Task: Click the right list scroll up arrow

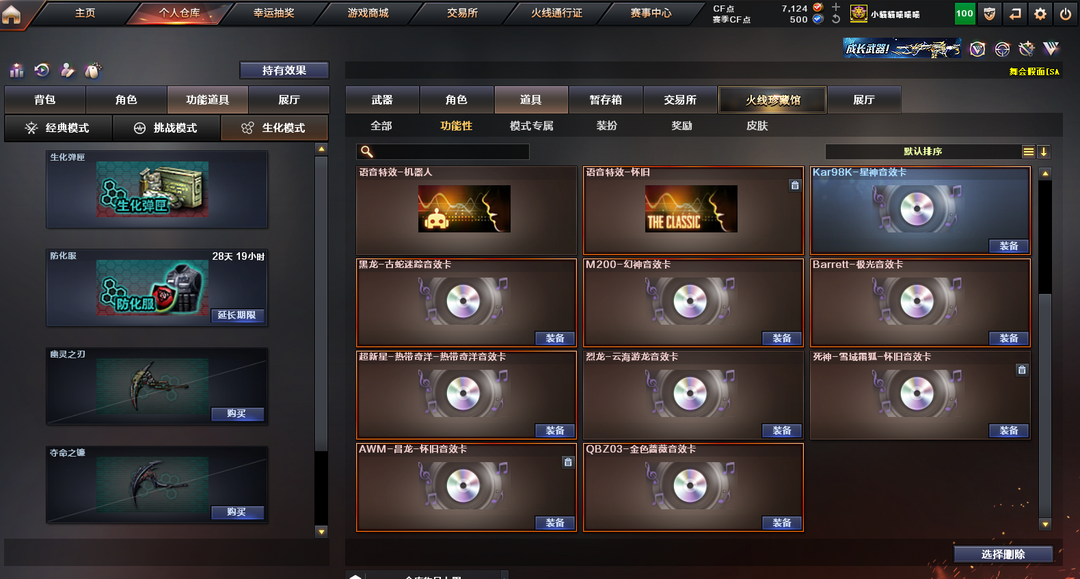Action: [1045, 173]
